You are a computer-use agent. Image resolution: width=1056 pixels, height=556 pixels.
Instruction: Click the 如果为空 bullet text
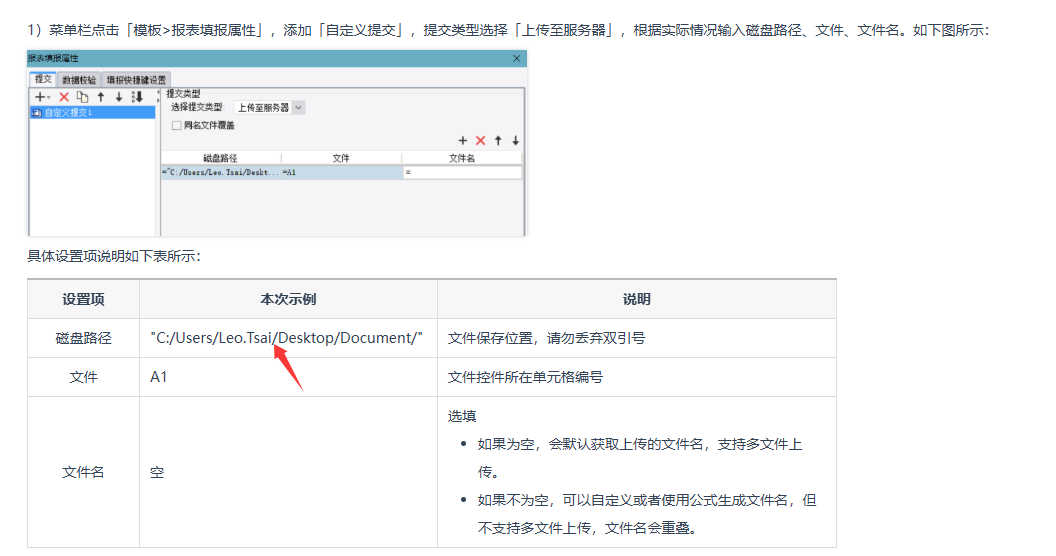click(640, 458)
